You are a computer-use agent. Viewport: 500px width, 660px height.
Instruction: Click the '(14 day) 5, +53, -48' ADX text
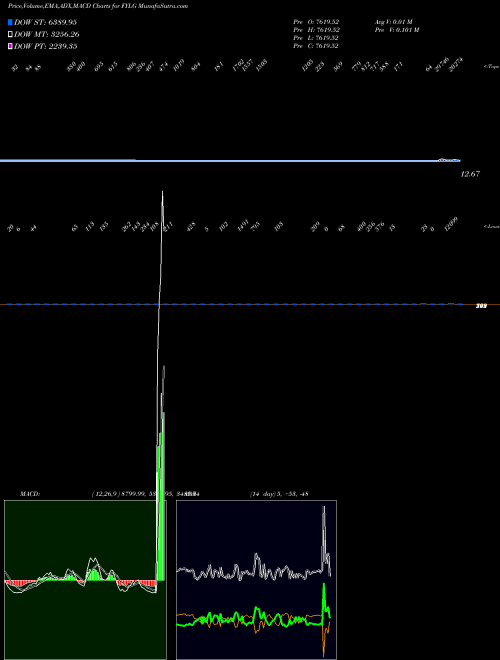[279, 494]
